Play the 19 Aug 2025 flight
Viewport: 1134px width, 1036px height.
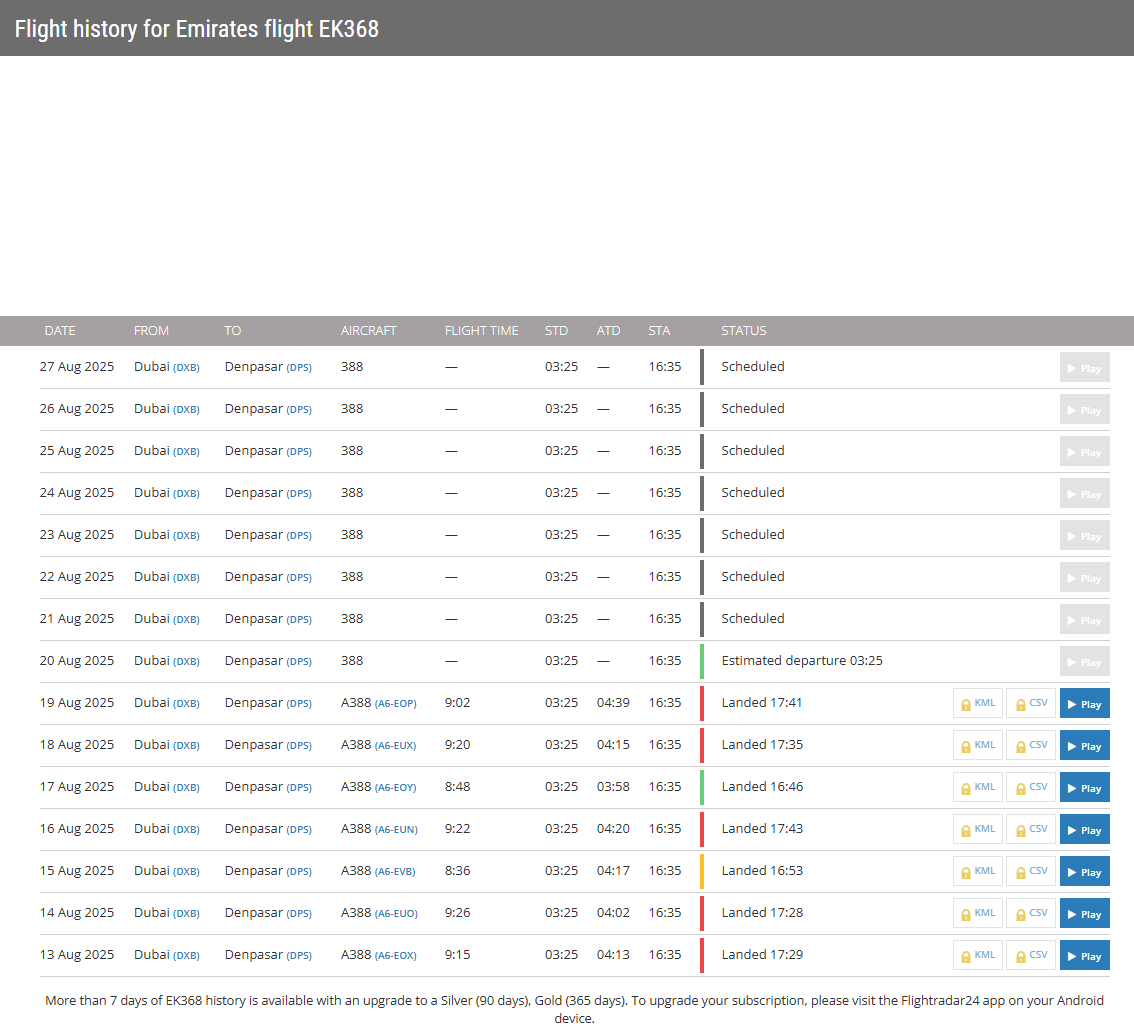coord(1084,704)
